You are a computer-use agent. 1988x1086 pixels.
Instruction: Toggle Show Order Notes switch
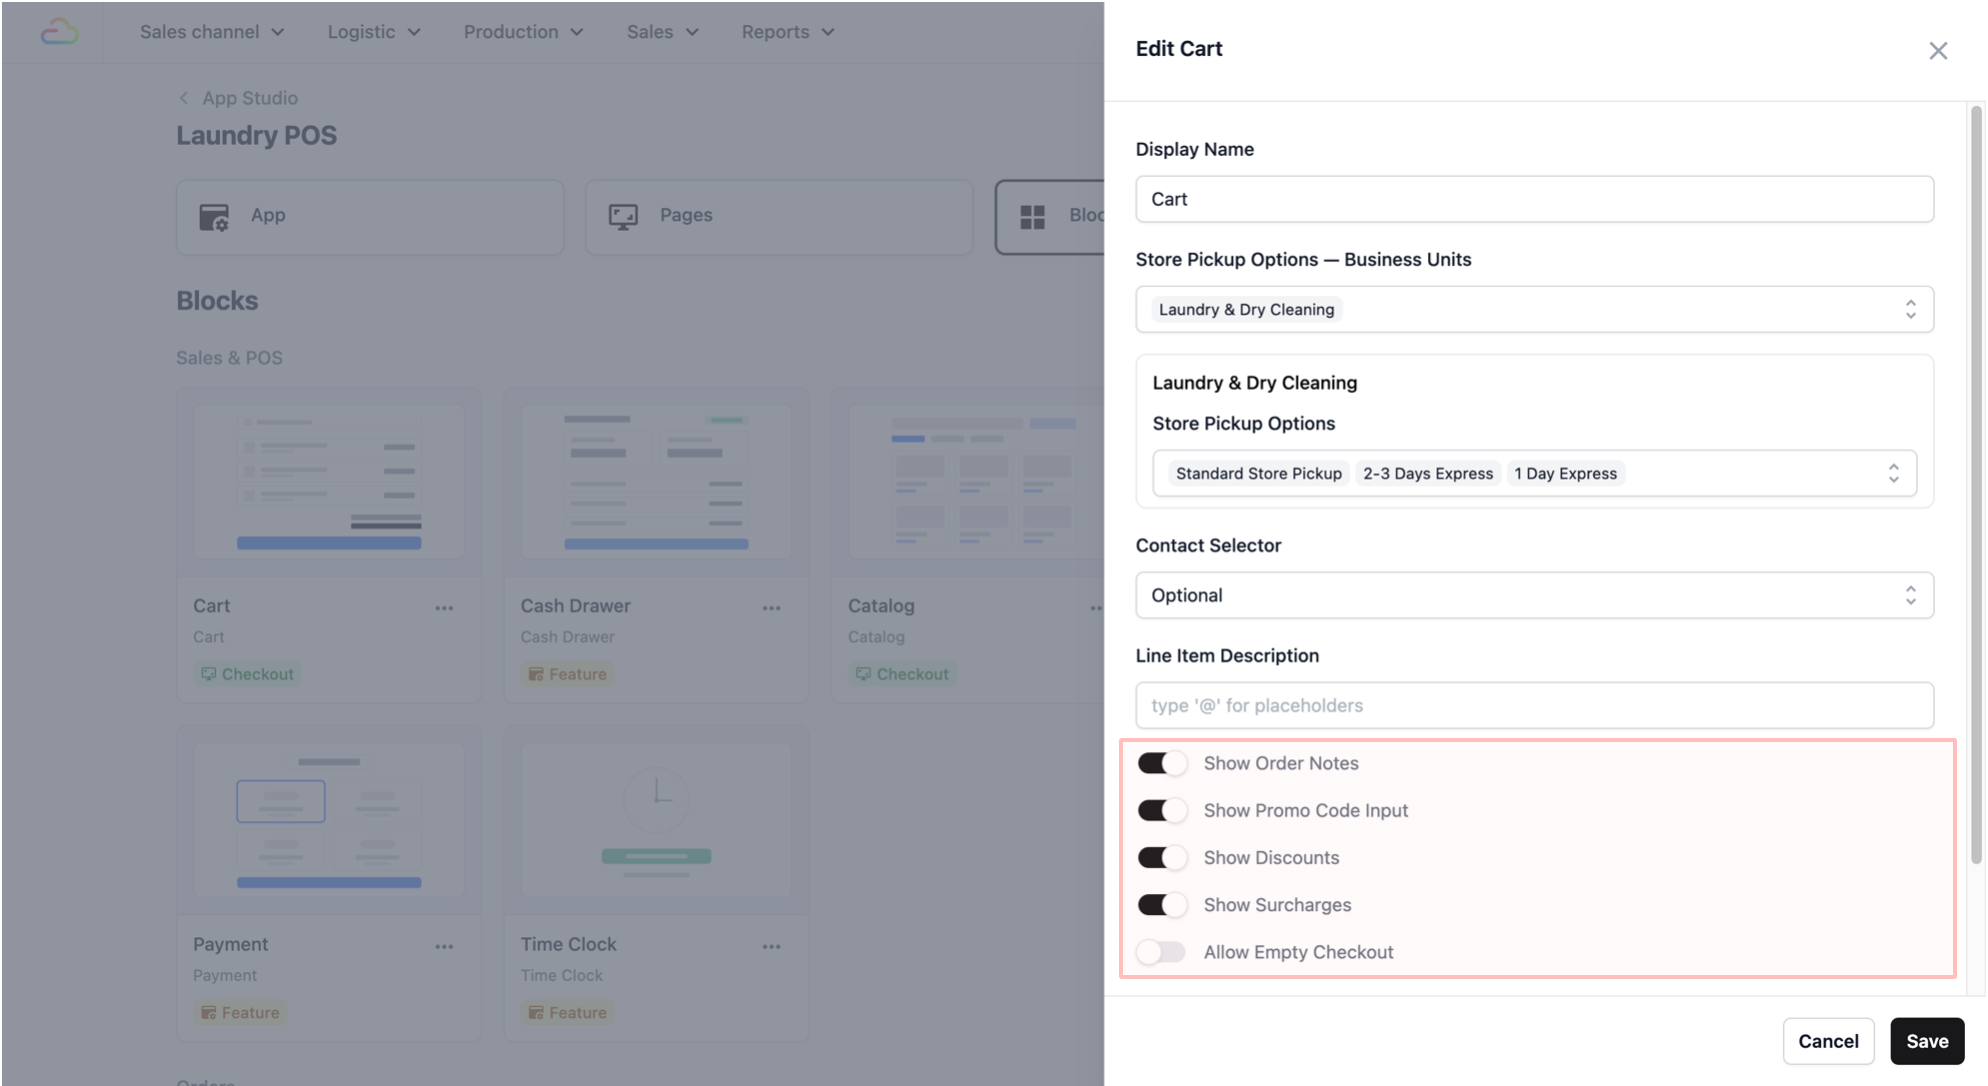click(x=1162, y=763)
